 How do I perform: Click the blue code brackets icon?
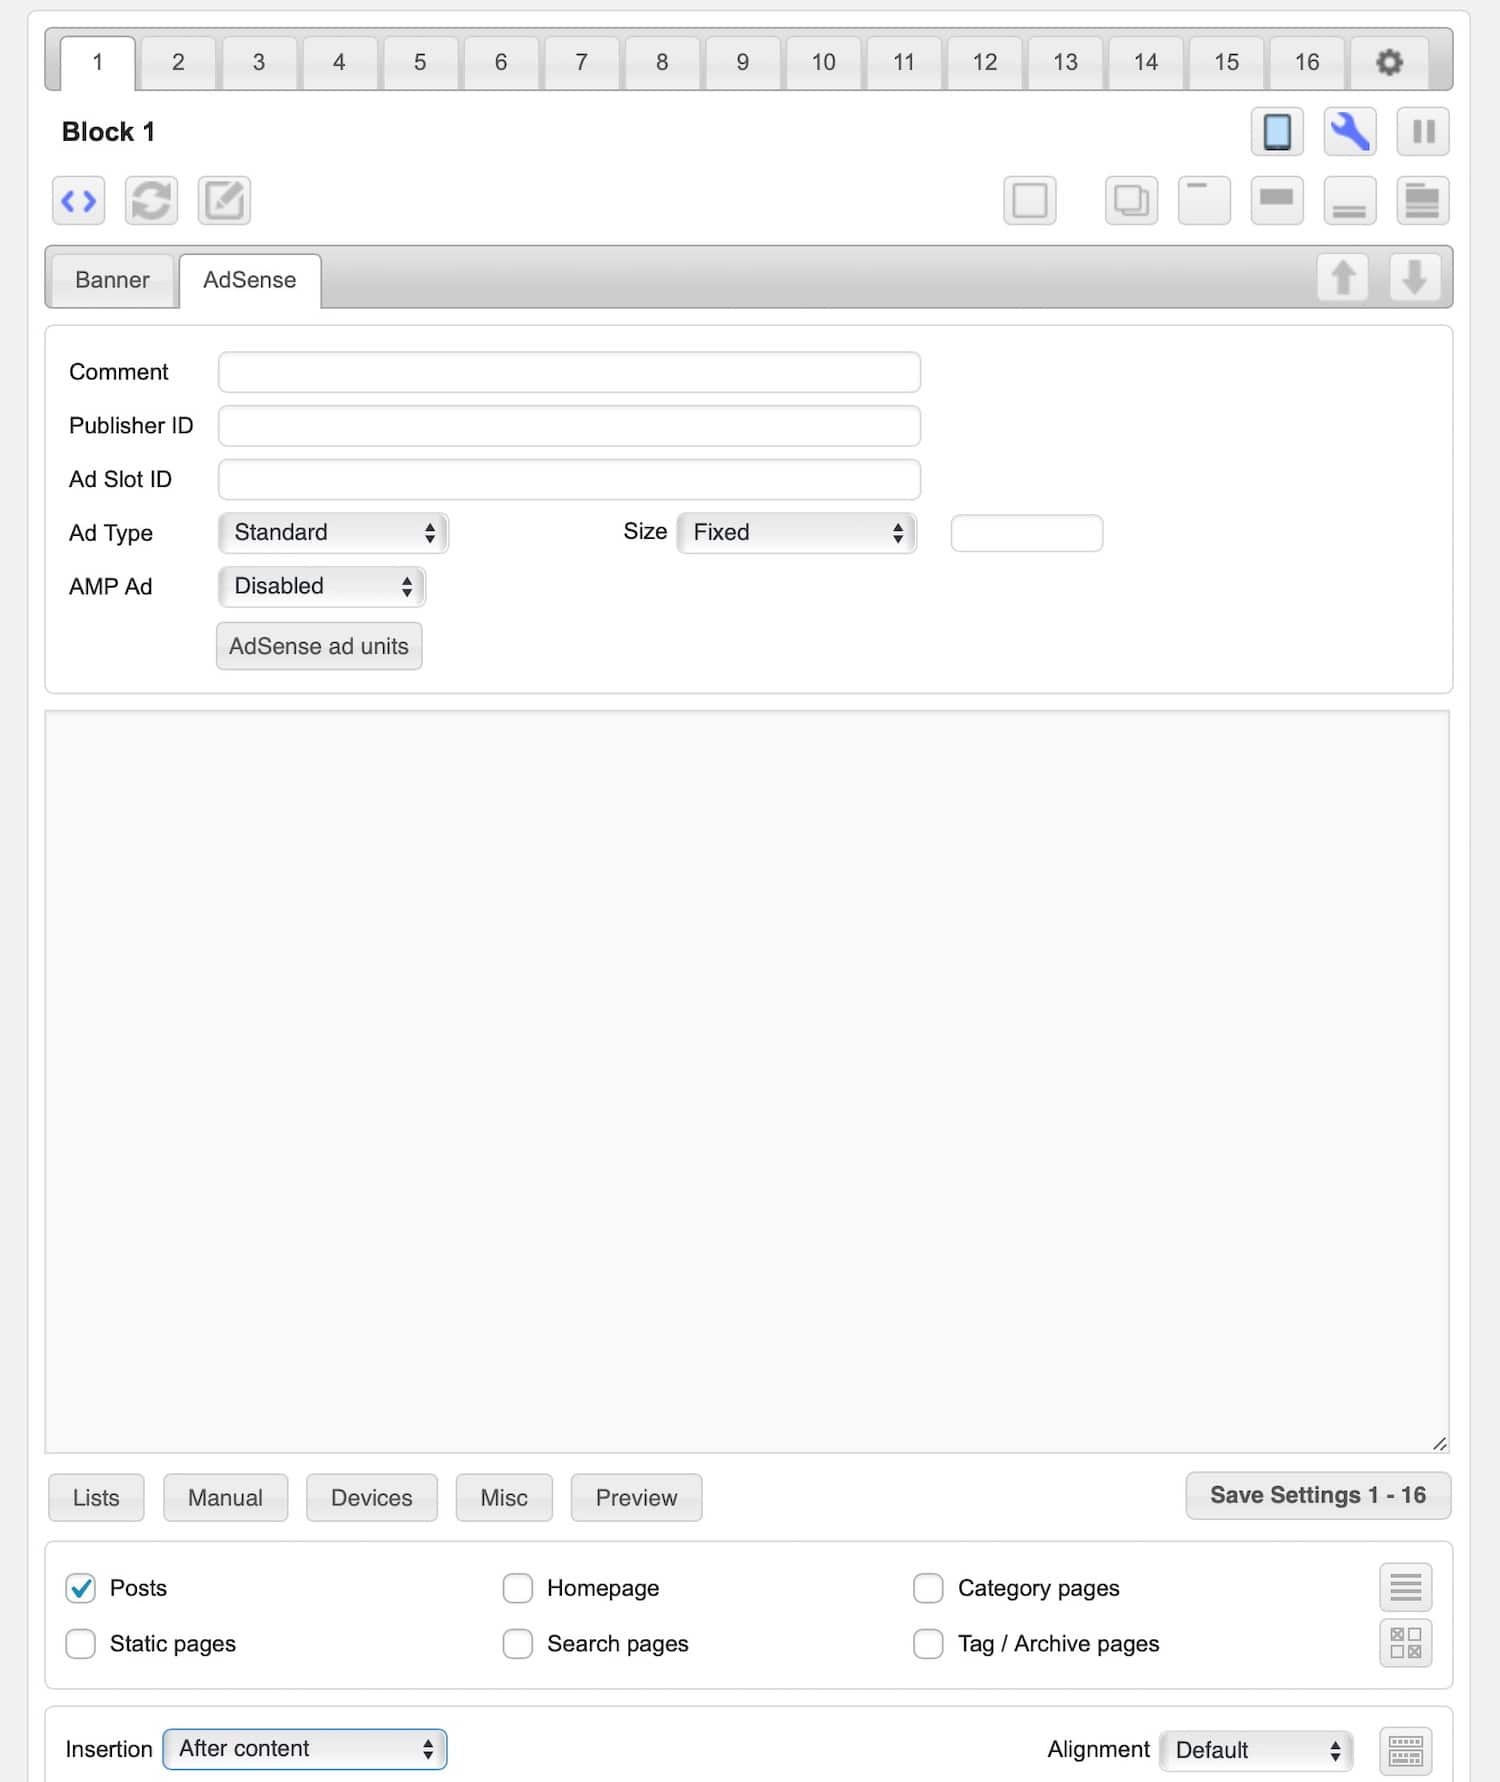pyautogui.click(x=78, y=201)
